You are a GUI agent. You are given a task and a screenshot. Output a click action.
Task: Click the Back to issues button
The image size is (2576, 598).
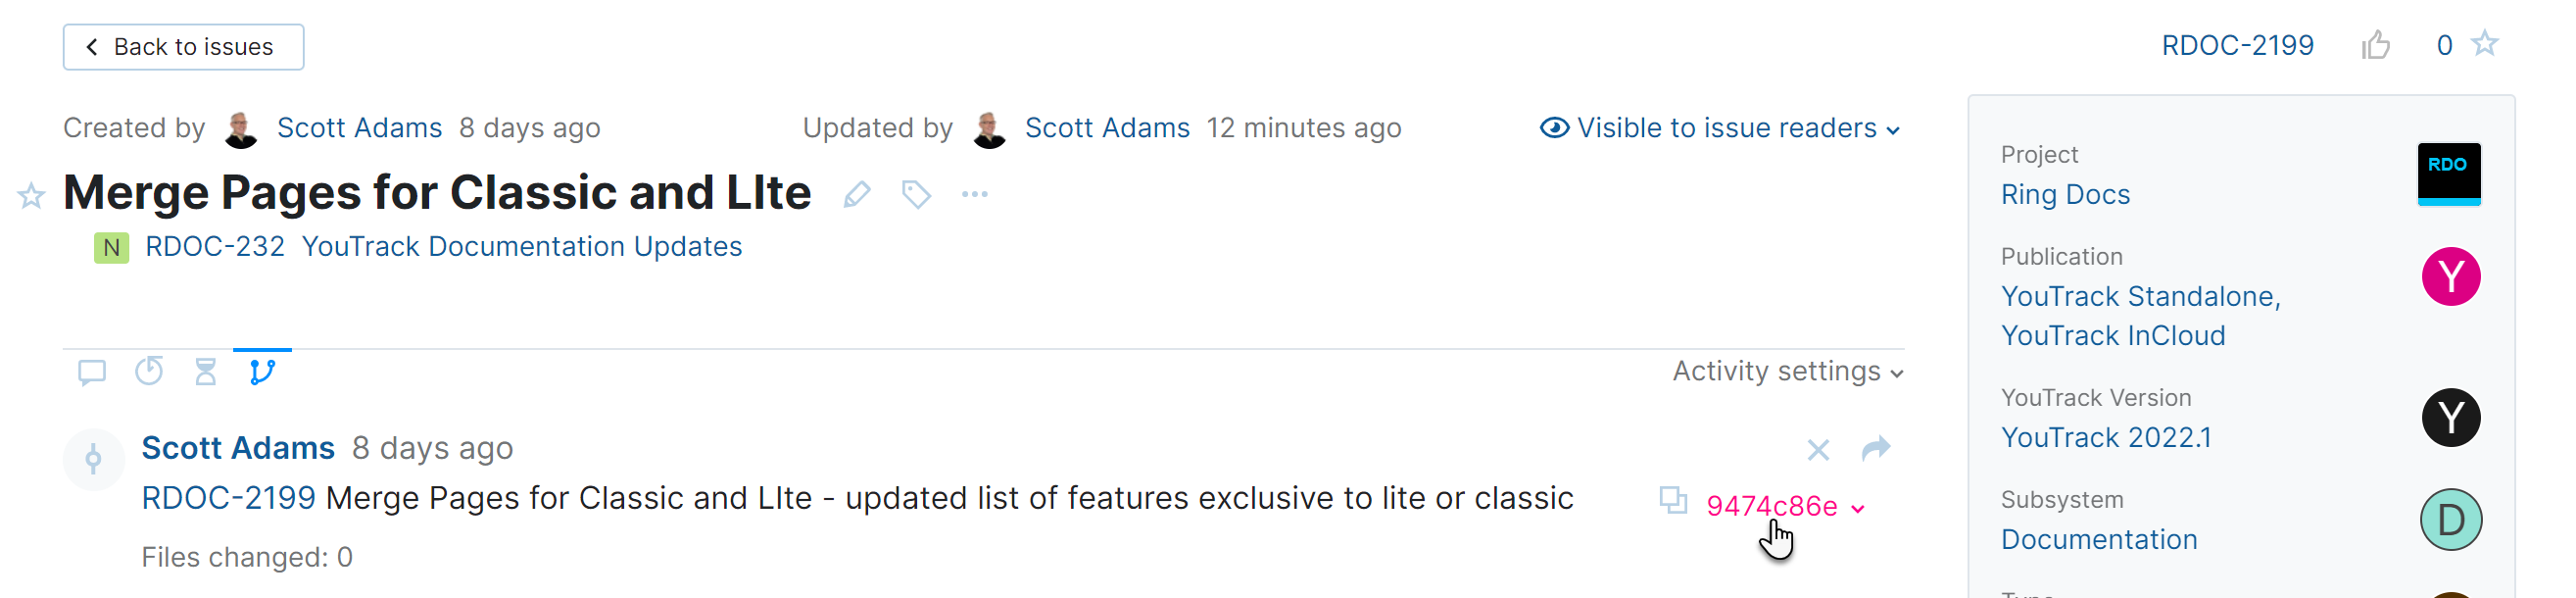click(x=183, y=47)
